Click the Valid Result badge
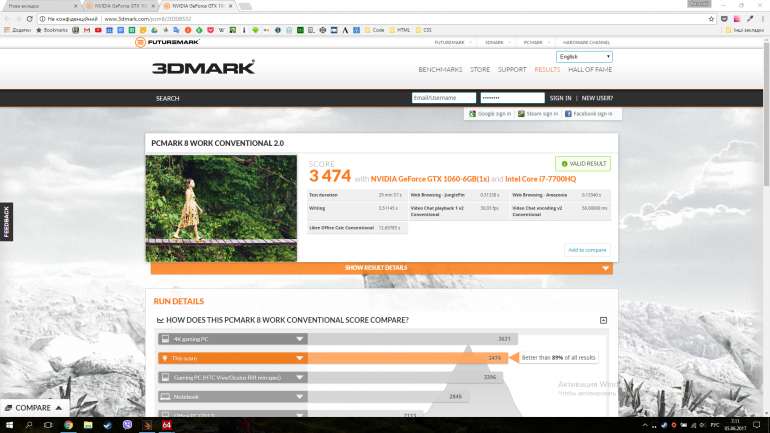The width and height of the screenshot is (770, 433). coord(583,163)
